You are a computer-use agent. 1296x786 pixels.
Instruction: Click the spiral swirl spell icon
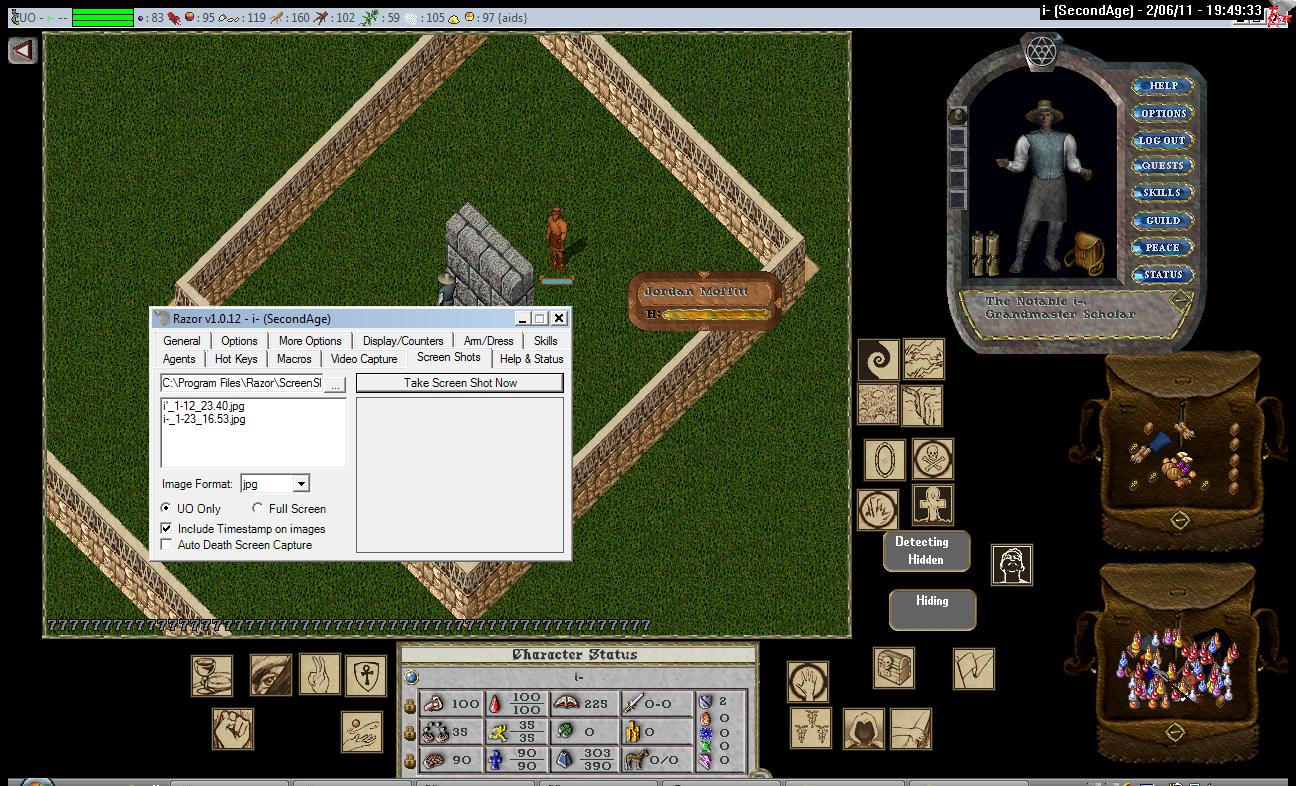[x=878, y=359]
